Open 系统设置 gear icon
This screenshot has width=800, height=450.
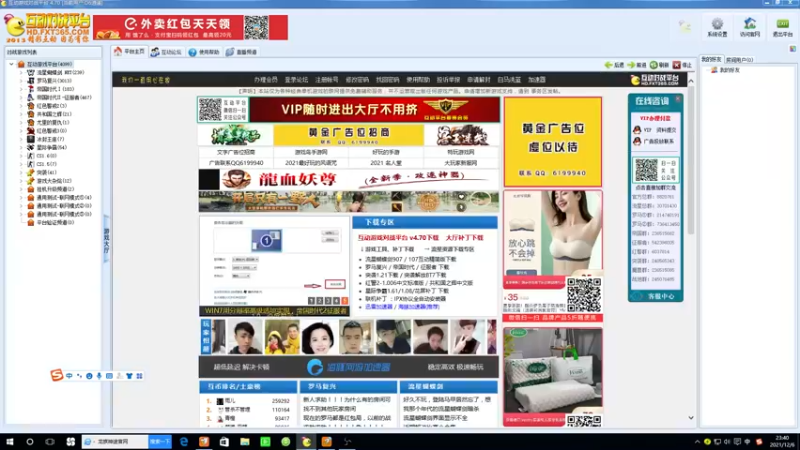[717, 24]
